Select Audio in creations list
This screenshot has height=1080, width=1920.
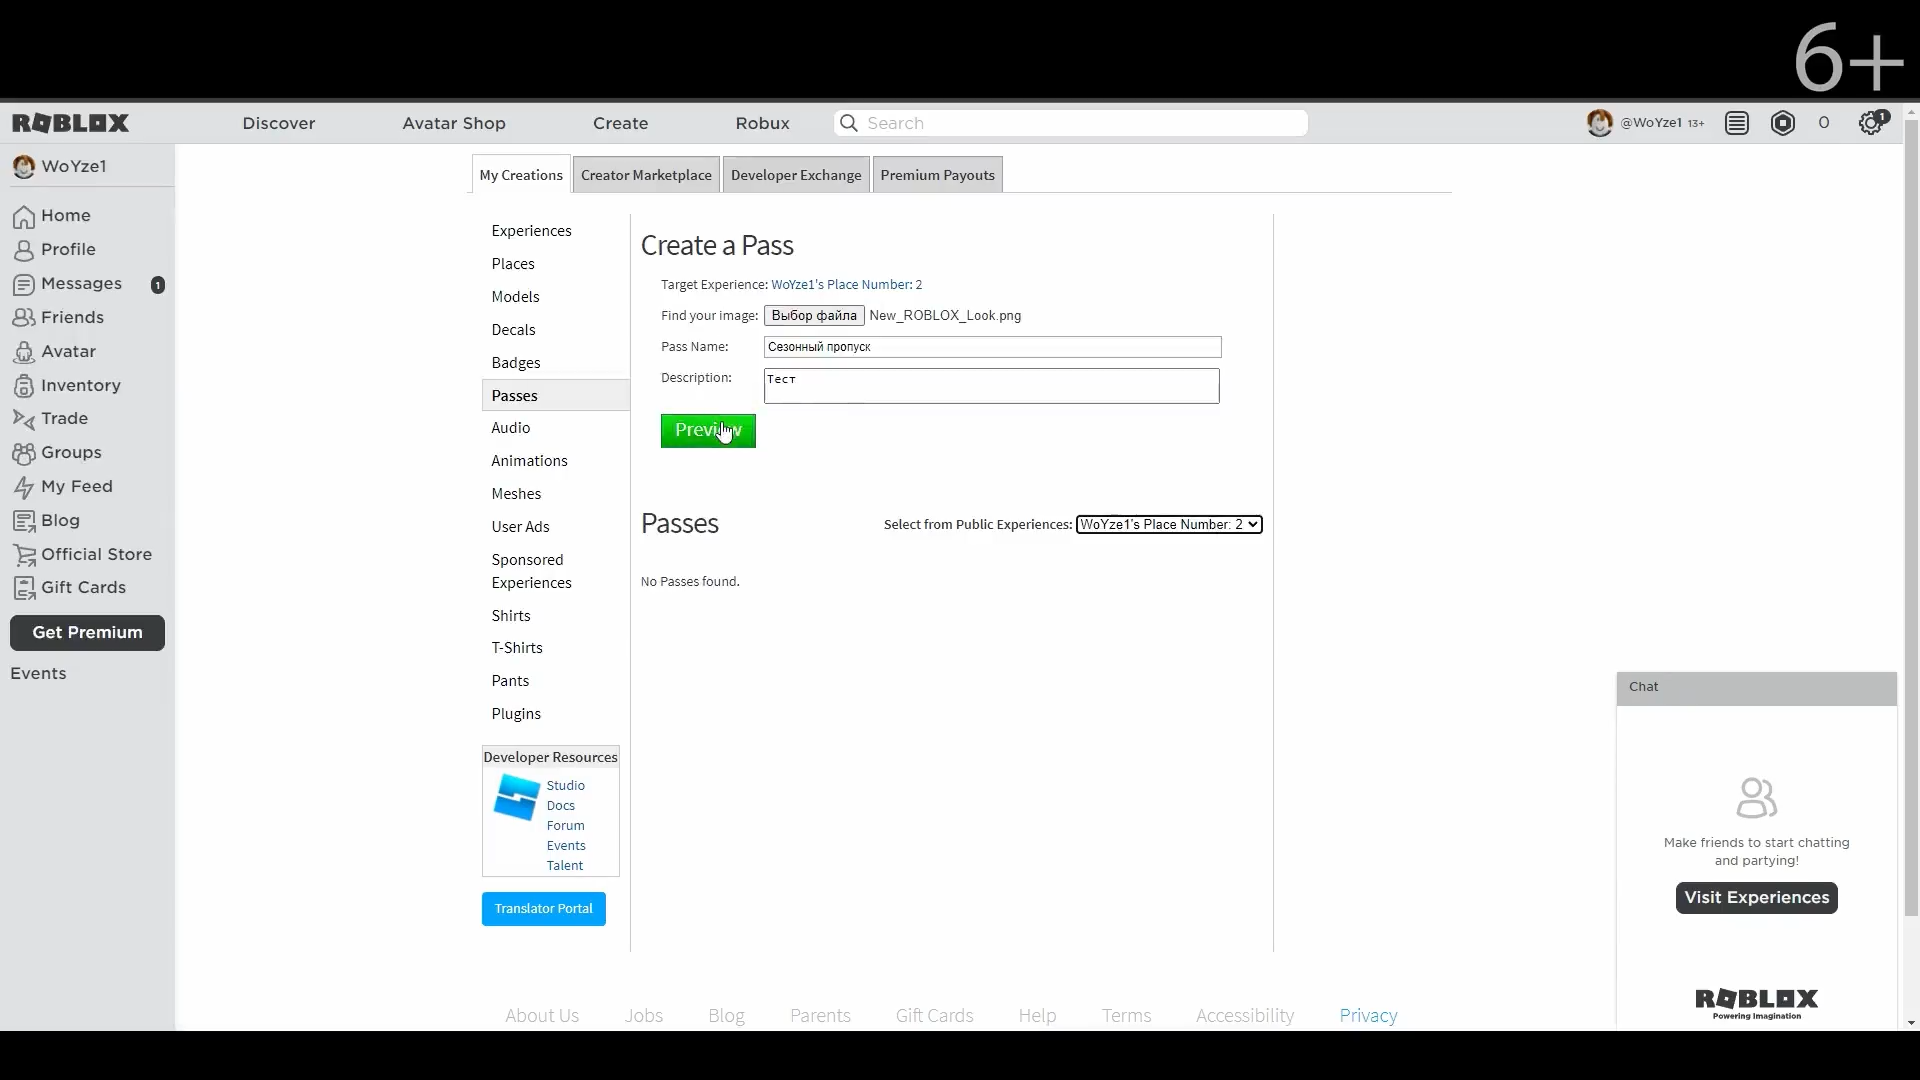[511, 428]
